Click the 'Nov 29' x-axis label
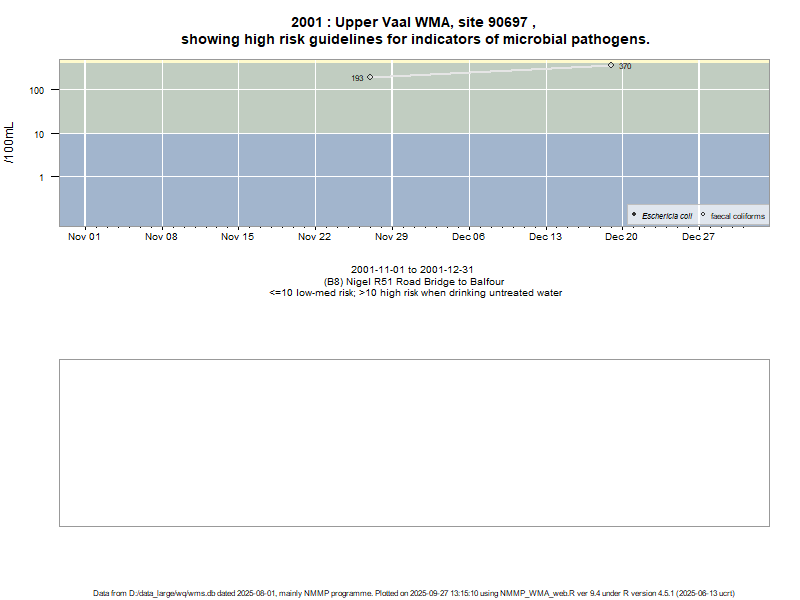This screenshot has width=800, height=600. [x=391, y=237]
